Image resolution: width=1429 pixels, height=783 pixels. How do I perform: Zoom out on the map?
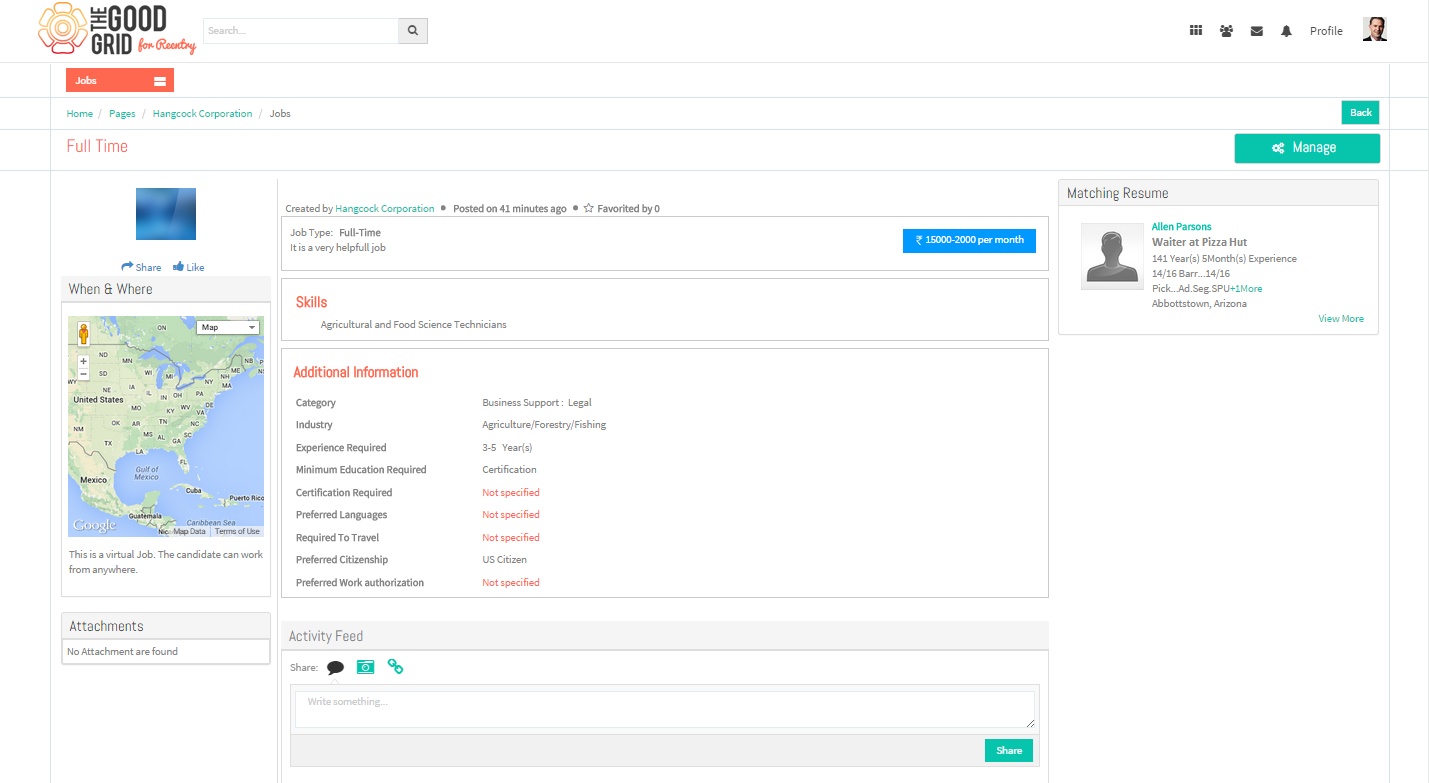(83, 374)
